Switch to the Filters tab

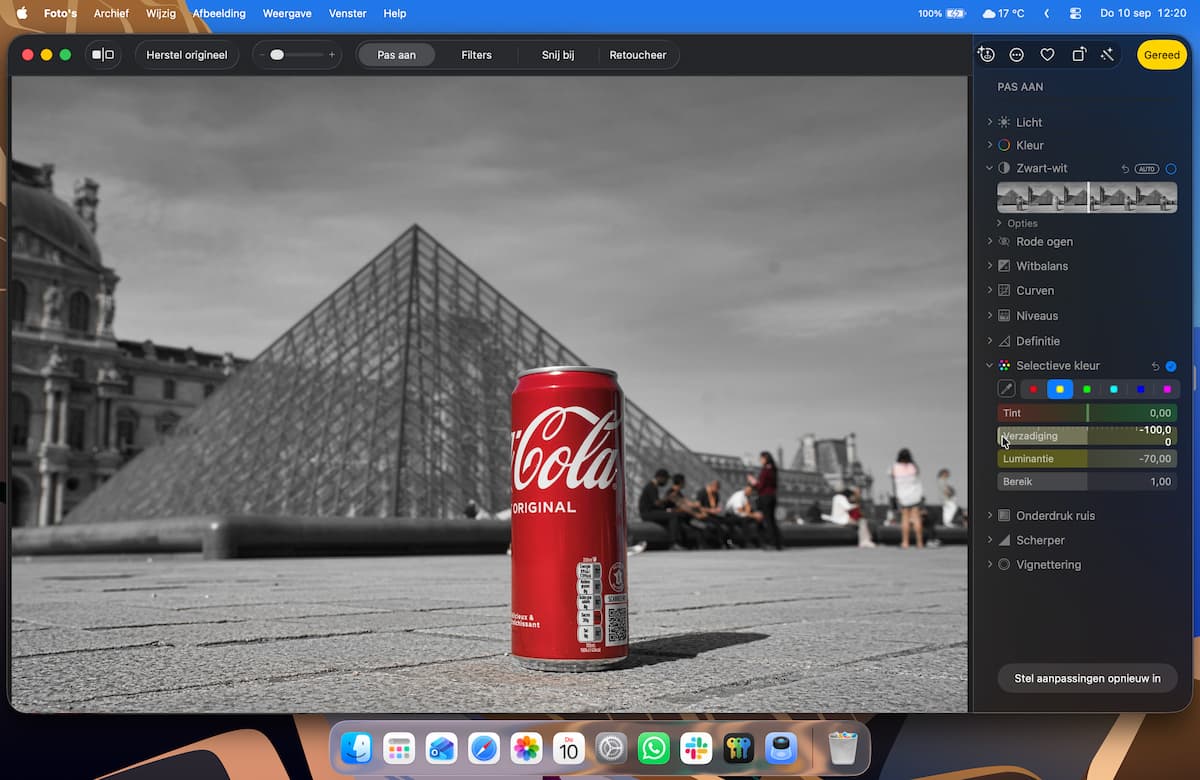[476, 55]
